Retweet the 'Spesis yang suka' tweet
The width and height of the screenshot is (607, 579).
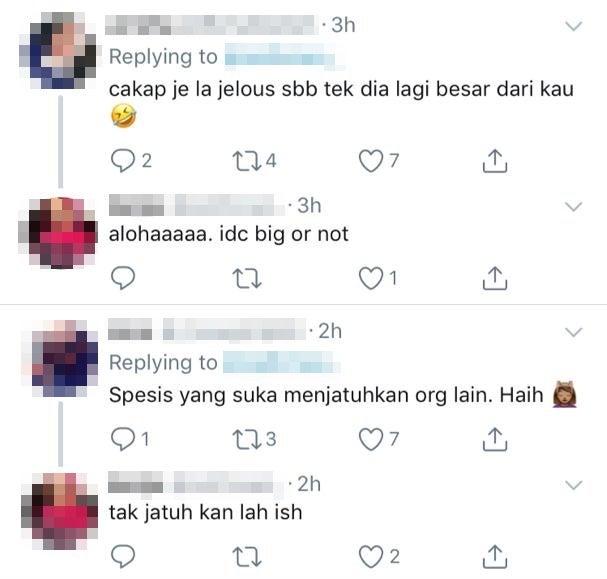pos(246,440)
